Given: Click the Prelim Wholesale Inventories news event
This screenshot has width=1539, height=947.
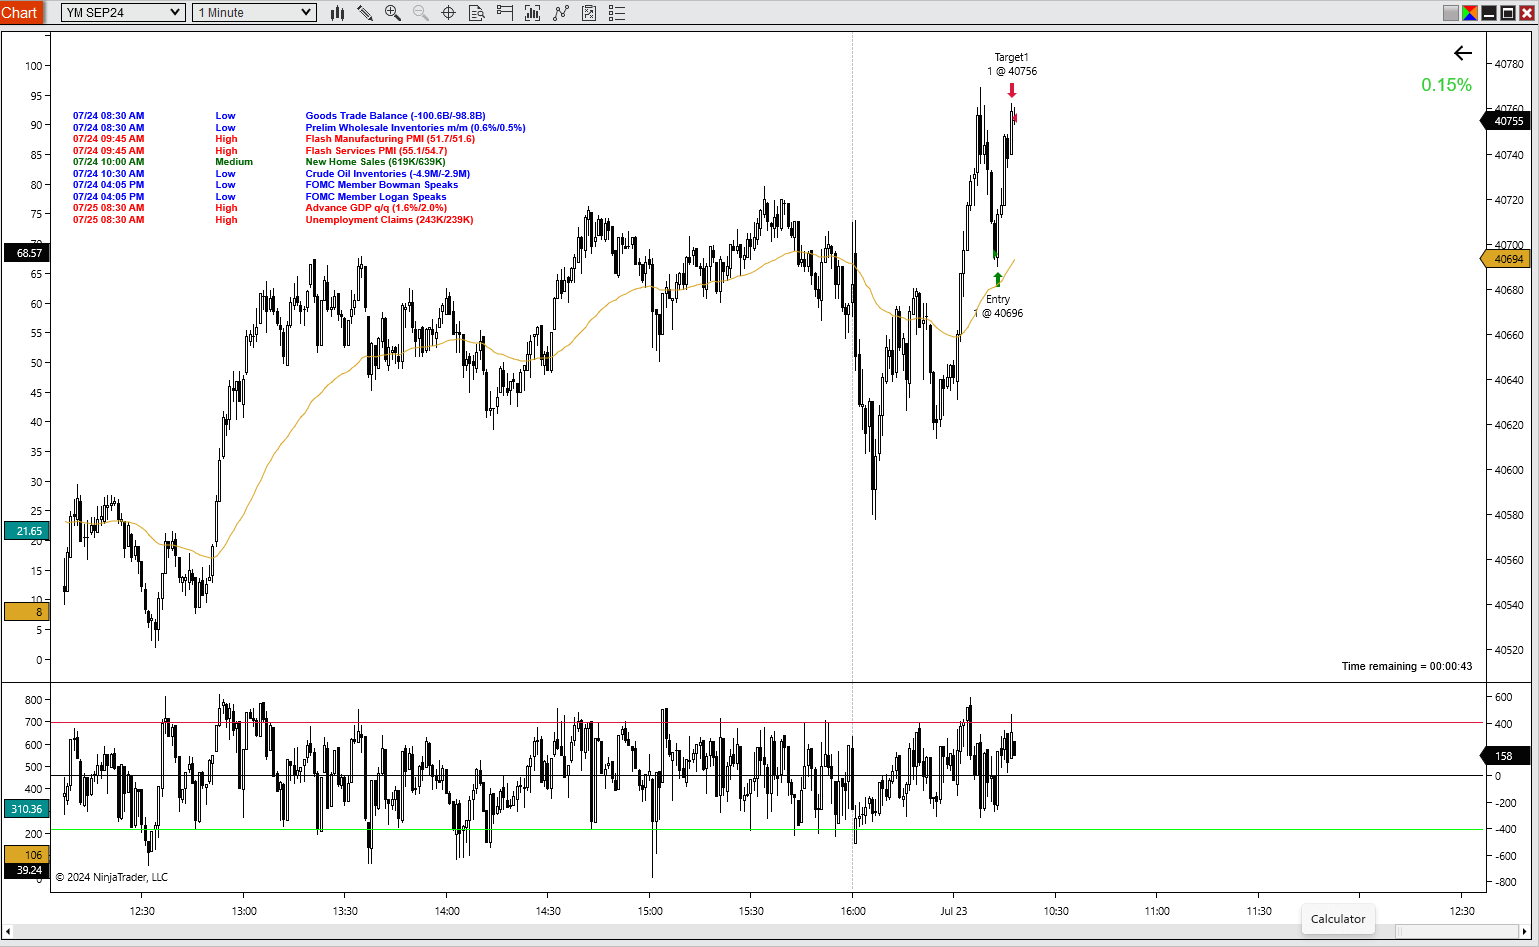Looking at the screenshot, I should click(415, 128).
